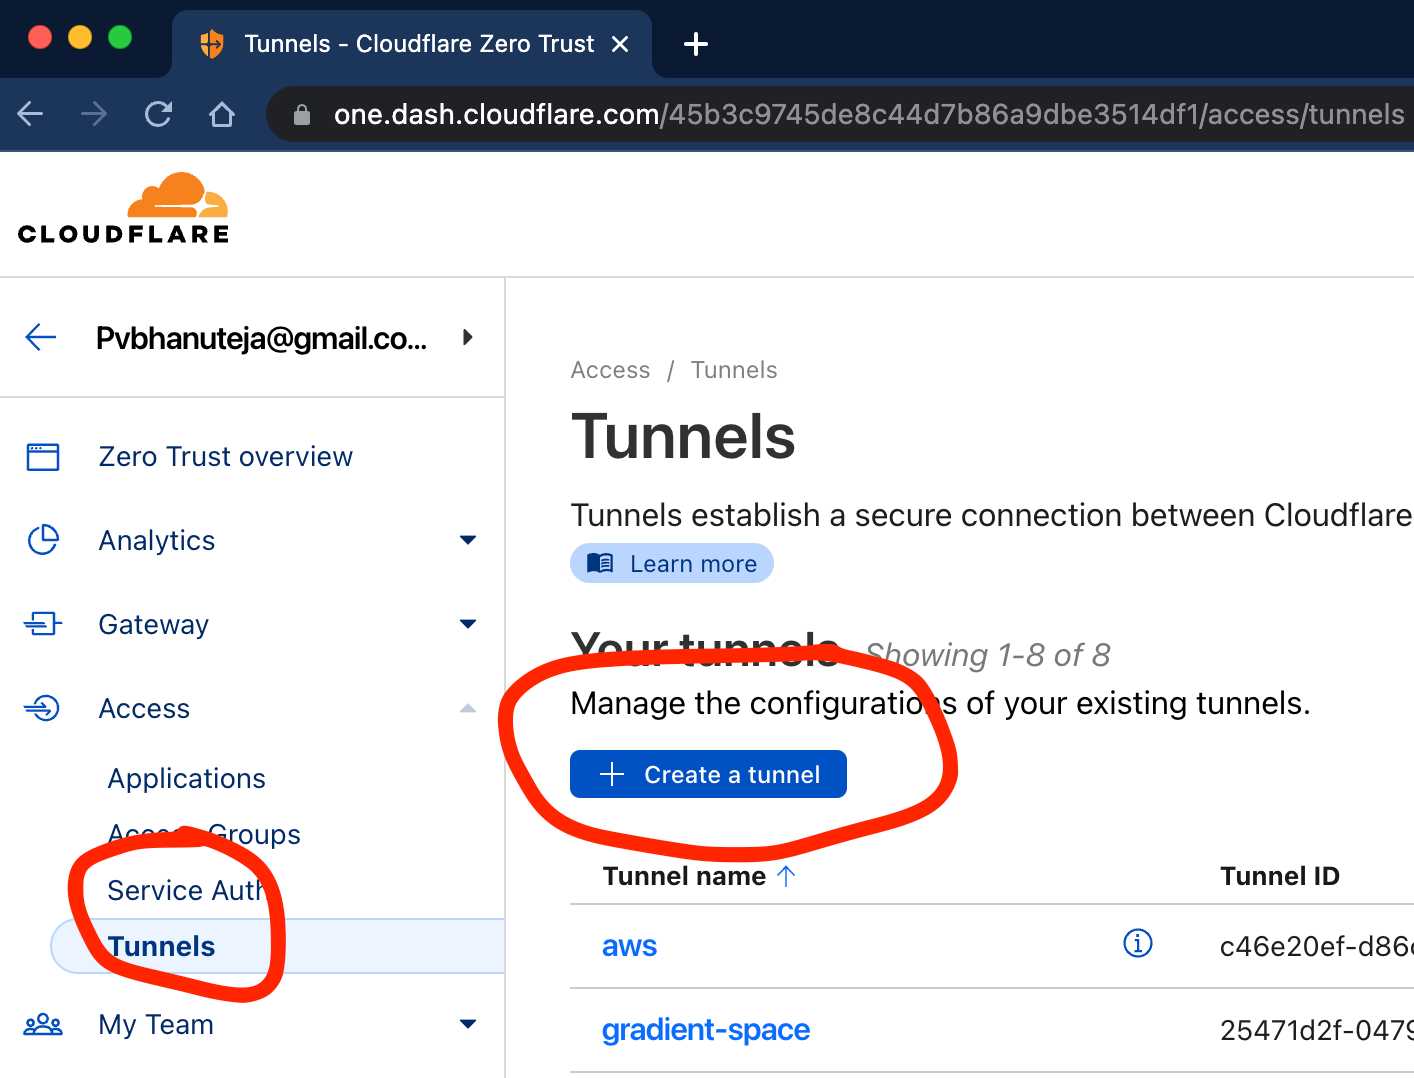This screenshot has height=1078, width=1414.
Task: Click the Create a tunnel button
Action: [708, 774]
